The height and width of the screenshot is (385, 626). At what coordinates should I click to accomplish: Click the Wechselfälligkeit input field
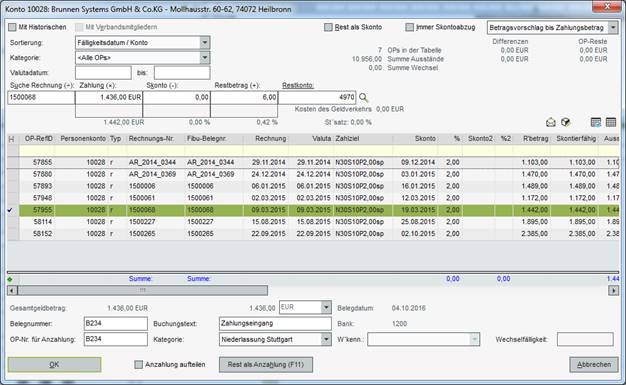coord(585,339)
